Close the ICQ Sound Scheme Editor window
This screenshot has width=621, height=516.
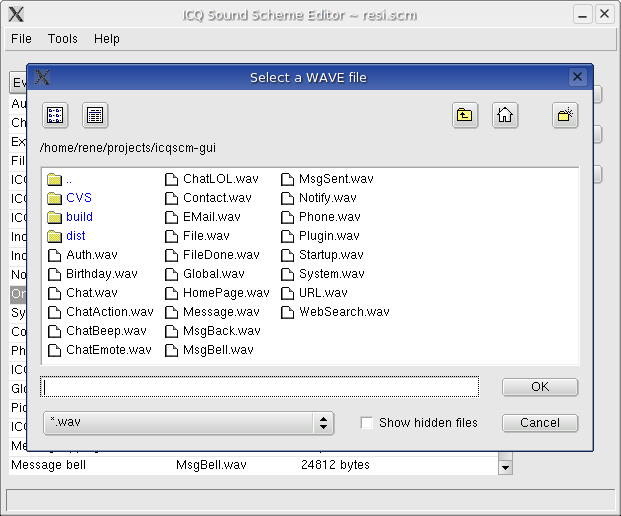pyautogui.click(x=604, y=15)
